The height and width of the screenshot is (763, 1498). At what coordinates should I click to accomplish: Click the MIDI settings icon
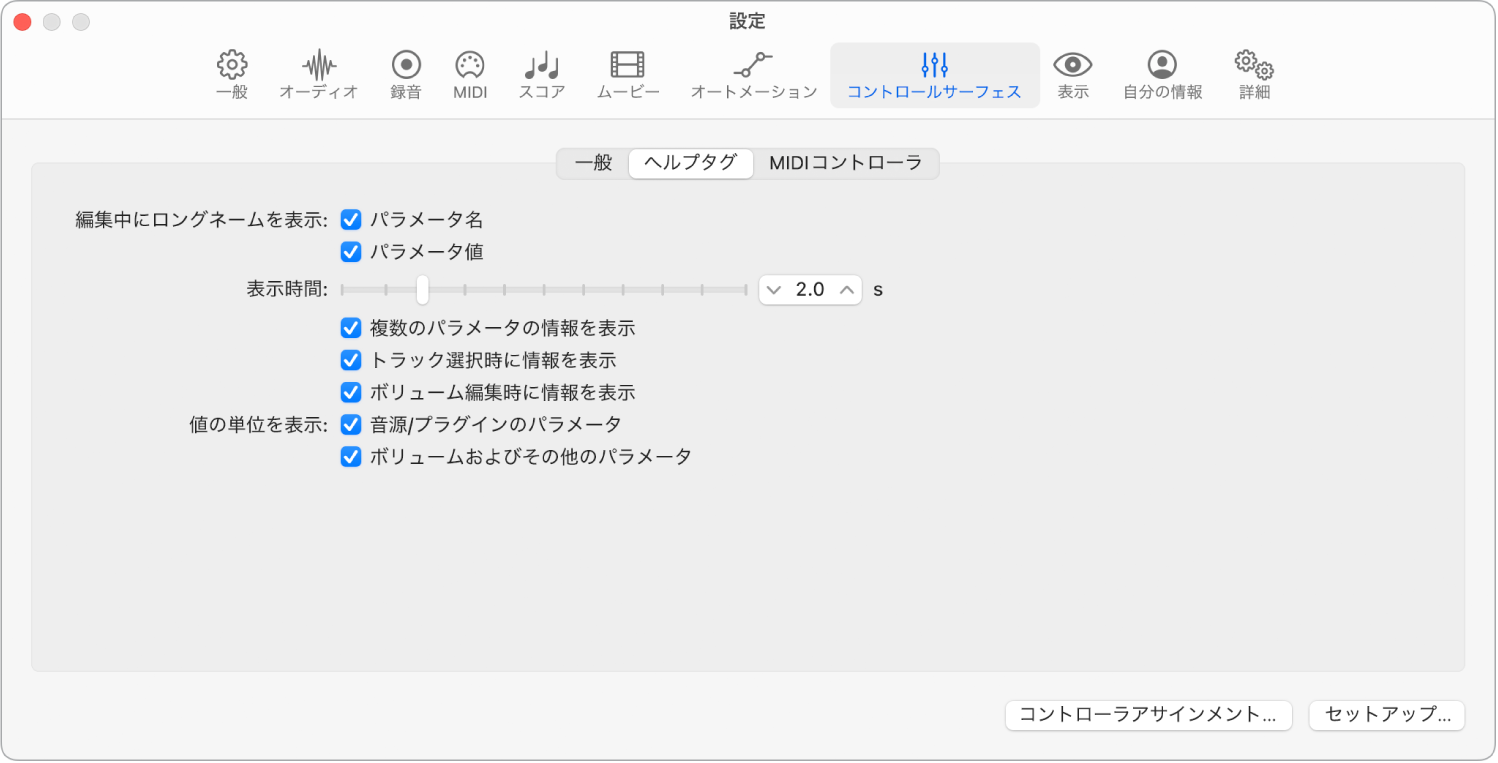pyautogui.click(x=469, y=74)
